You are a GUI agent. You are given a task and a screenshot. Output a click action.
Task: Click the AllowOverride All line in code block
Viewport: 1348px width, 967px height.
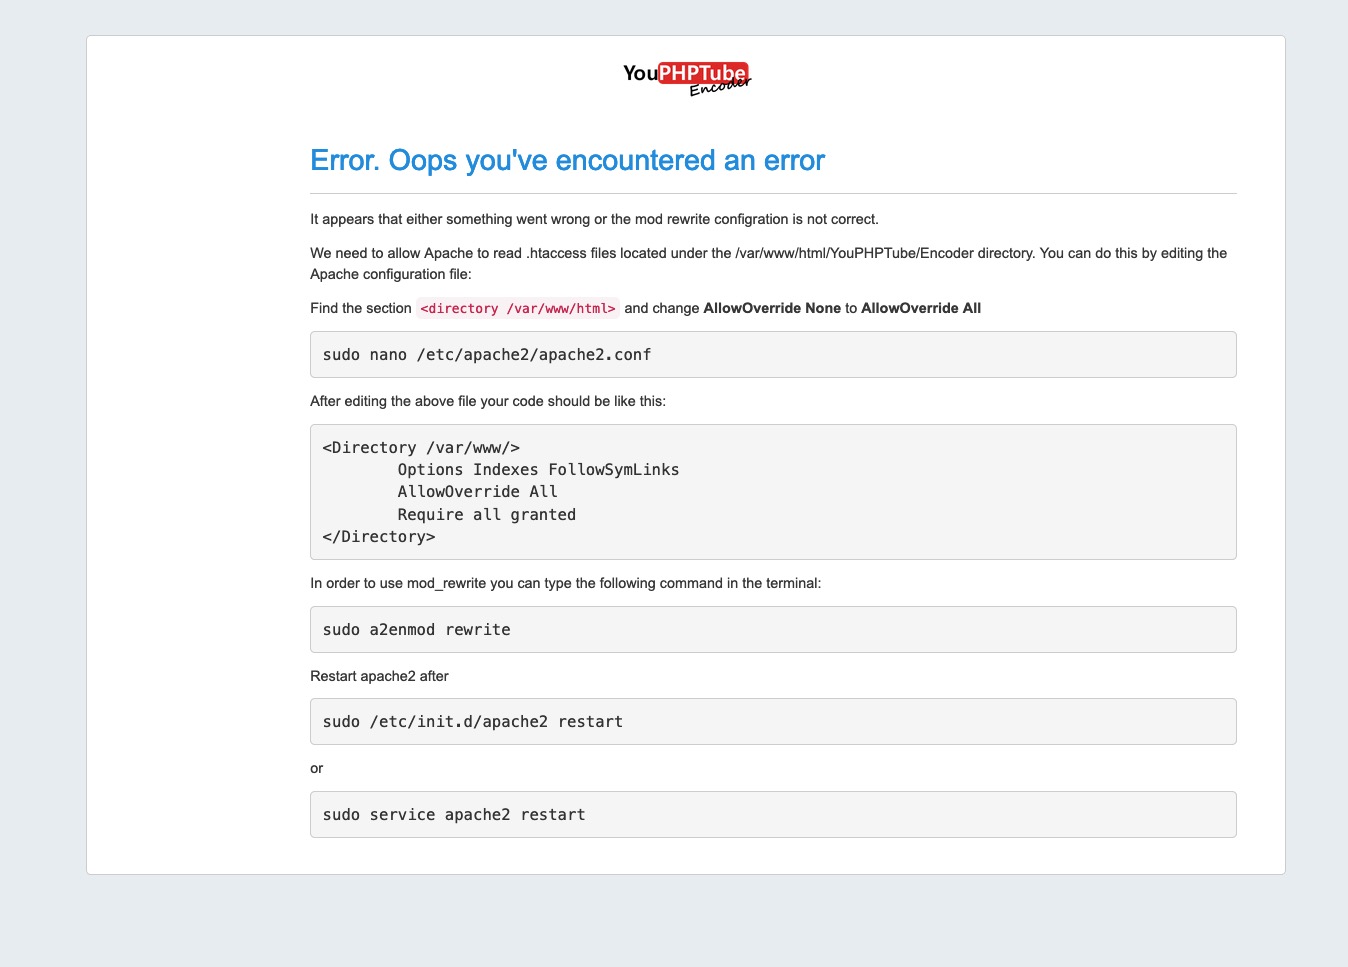point(477,491)
